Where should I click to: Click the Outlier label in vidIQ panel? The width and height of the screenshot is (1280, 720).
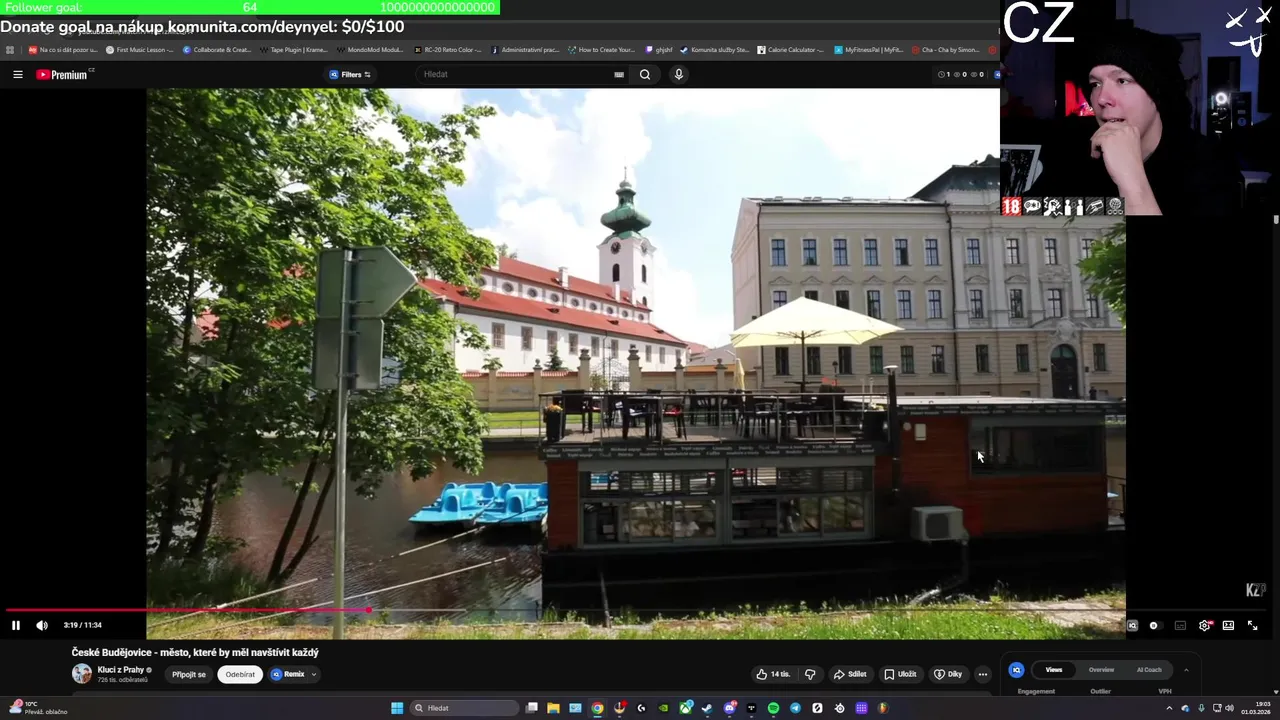(x=1100, y=691)
